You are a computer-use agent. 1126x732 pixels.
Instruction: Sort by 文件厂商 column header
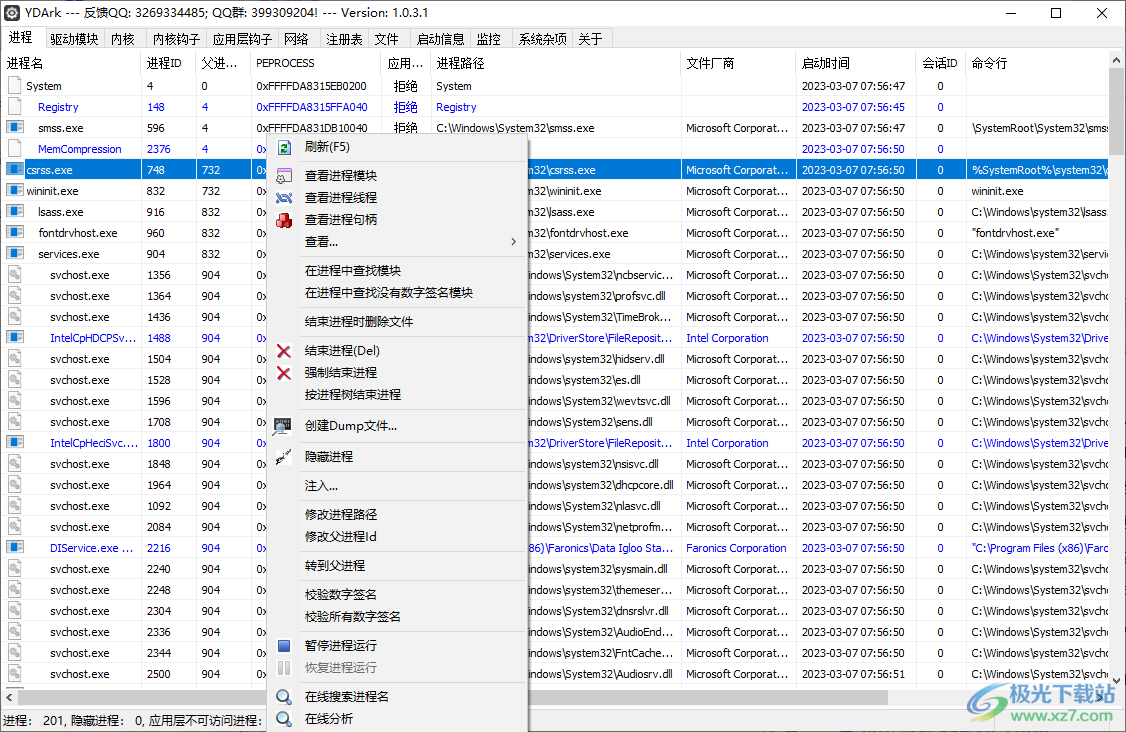[x=738, y=63]
